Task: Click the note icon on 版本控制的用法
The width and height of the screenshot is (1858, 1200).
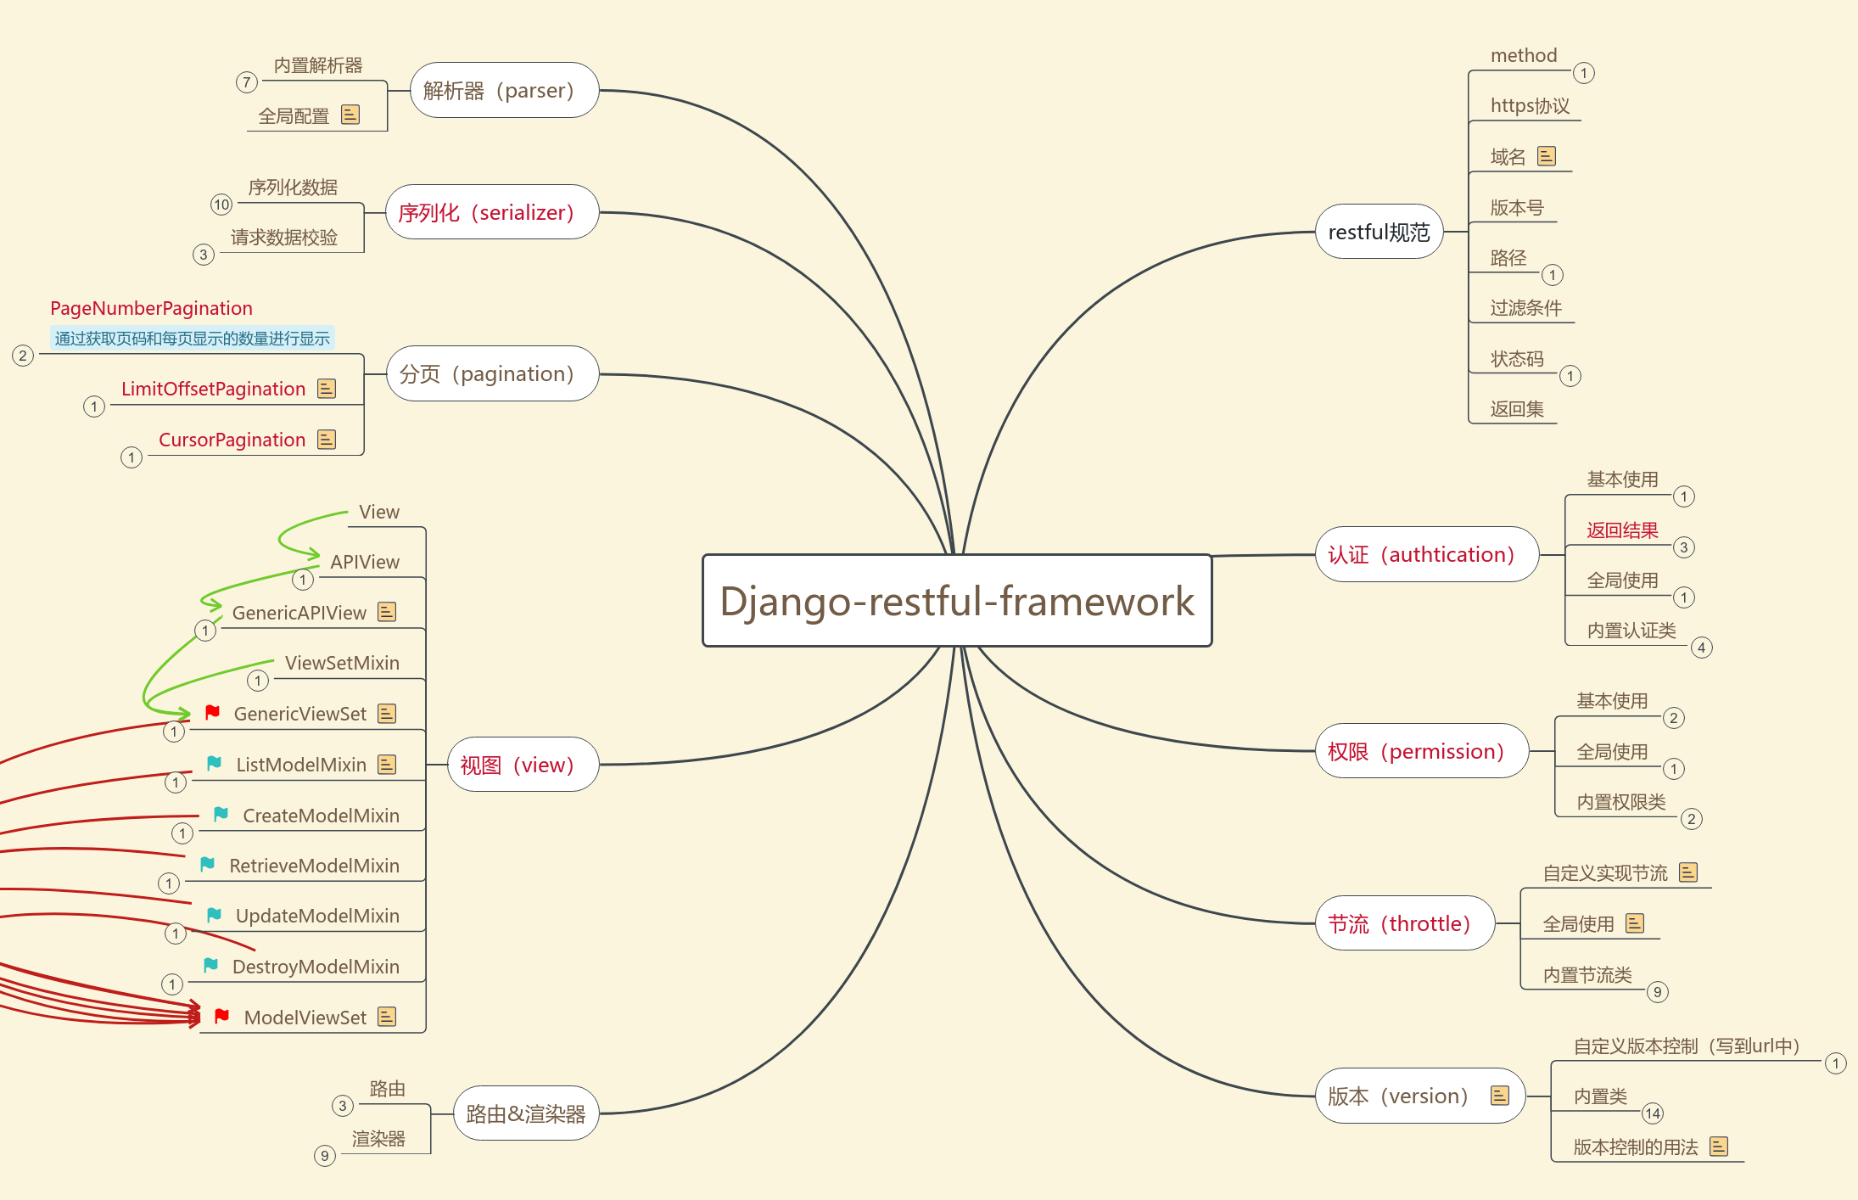Action: pyautogui.click(x=1717, y=1146)
